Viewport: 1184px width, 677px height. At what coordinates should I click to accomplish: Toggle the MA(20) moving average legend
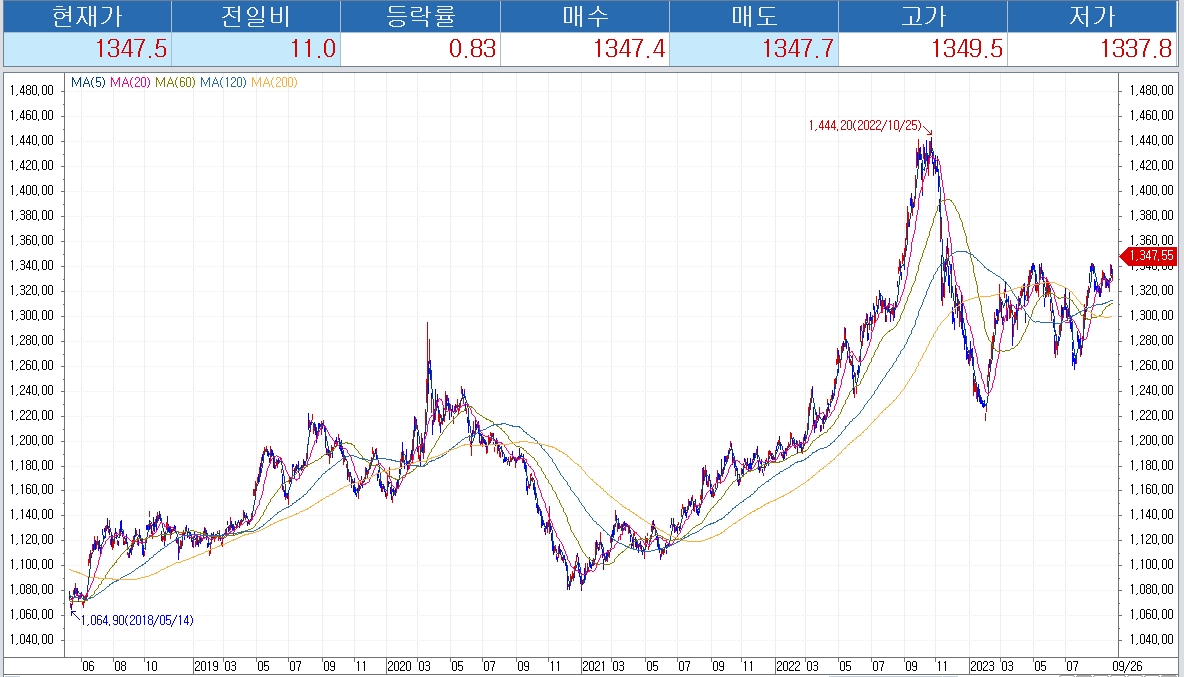[x=131, y=82]
